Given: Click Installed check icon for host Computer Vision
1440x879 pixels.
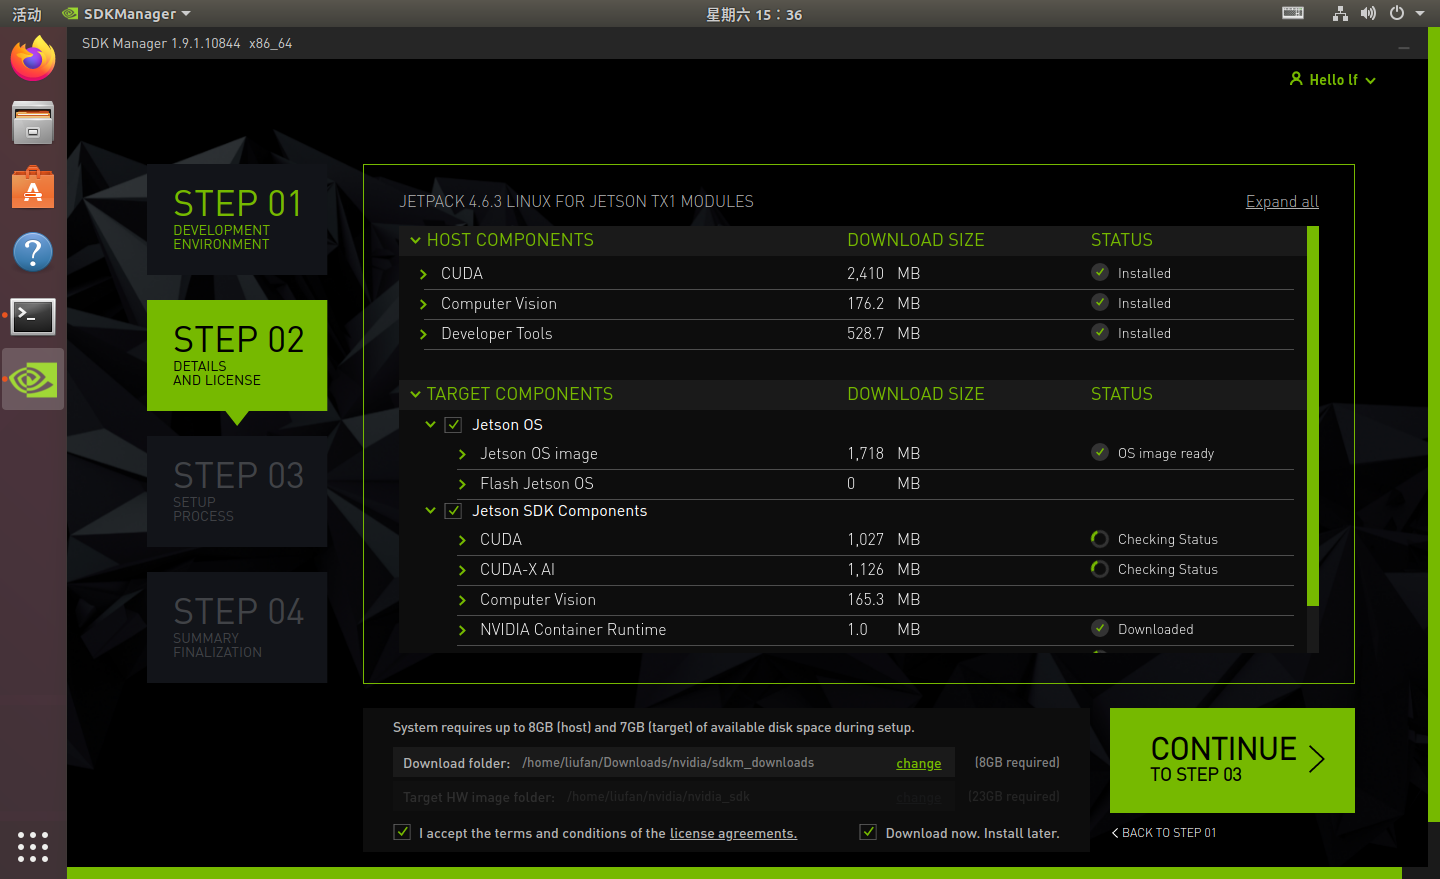Looking at the screenshot, I should point(1100,302).
